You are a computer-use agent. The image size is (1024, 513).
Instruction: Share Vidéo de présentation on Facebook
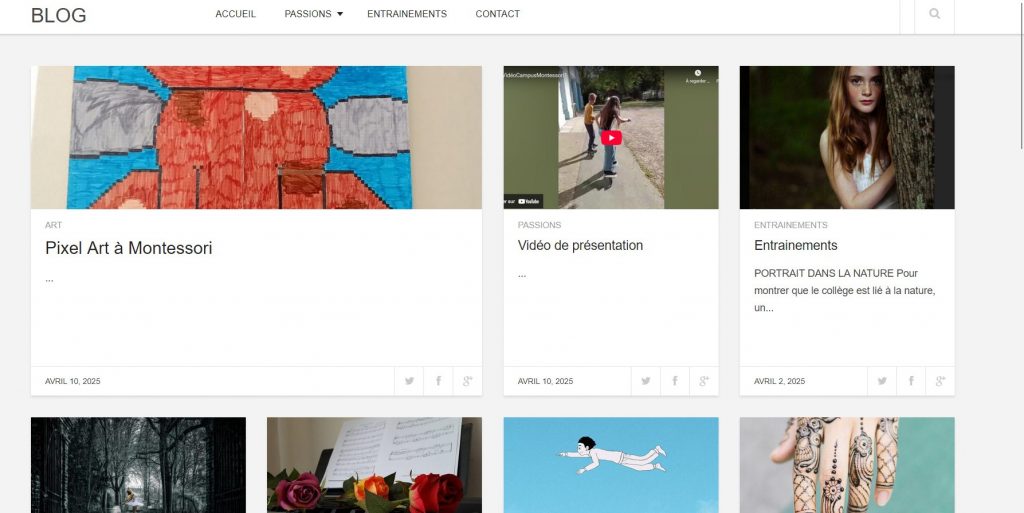click(675, 381)
